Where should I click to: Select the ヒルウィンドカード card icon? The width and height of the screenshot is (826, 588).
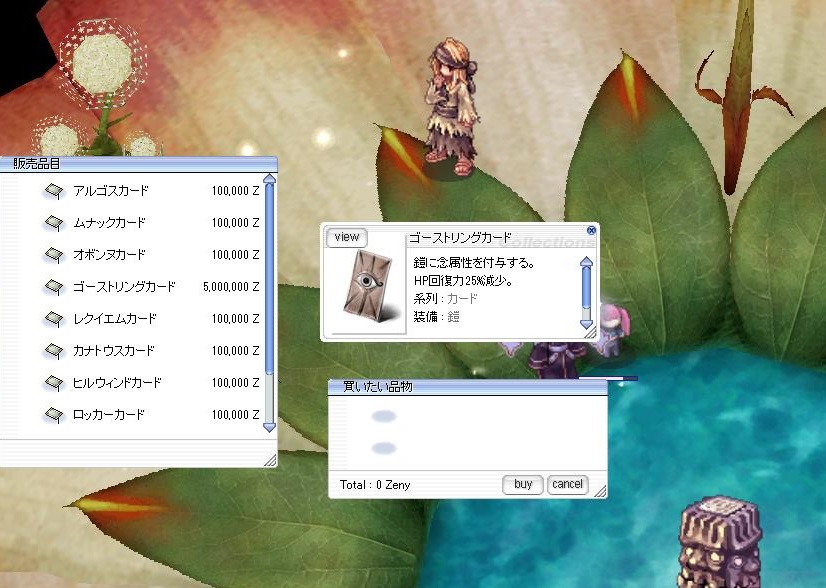pyautogui.click(x=53, y=383)
